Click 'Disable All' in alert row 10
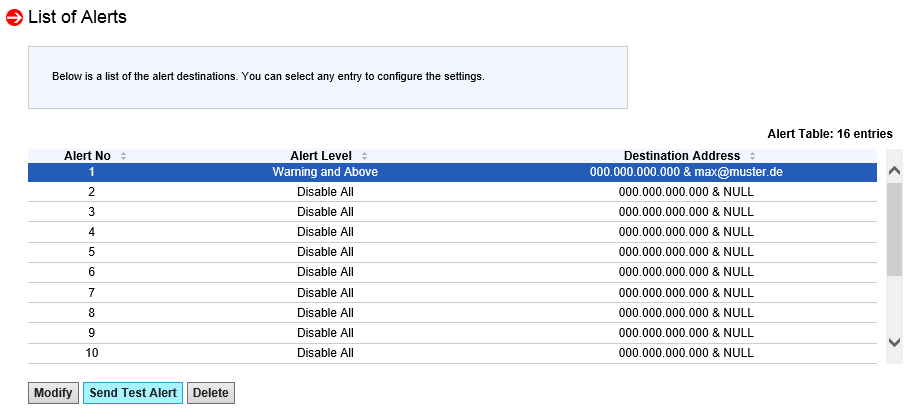The image size is (923, 418). [x=325, y=353]
